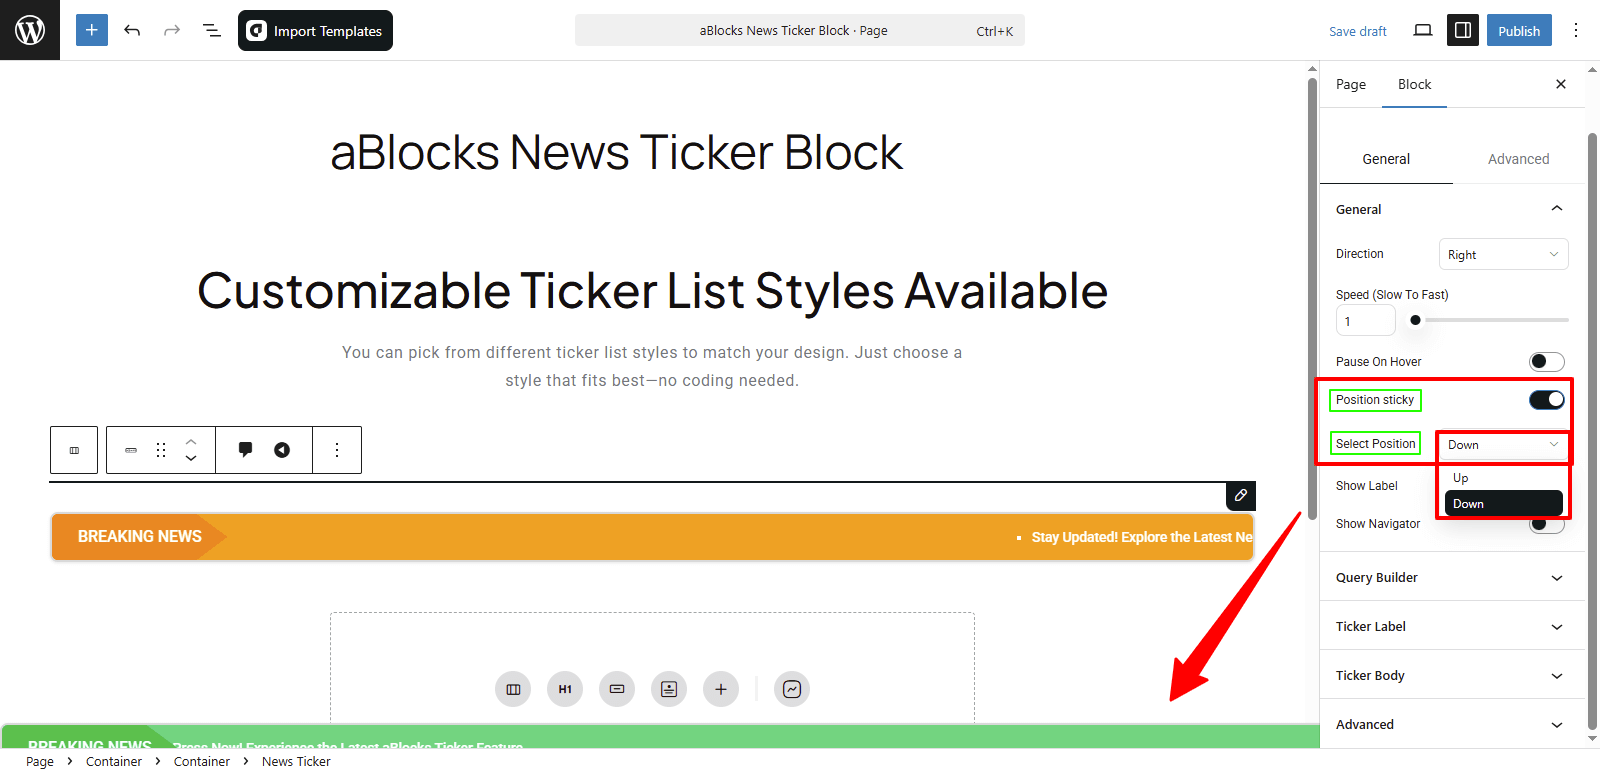The image size is (1600, 773).
Task: Grab the block drag handle
Action: (161, 450)
